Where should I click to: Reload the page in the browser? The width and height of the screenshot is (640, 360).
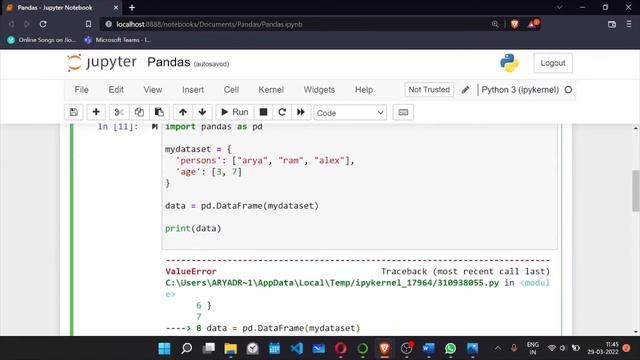(43, 24)
